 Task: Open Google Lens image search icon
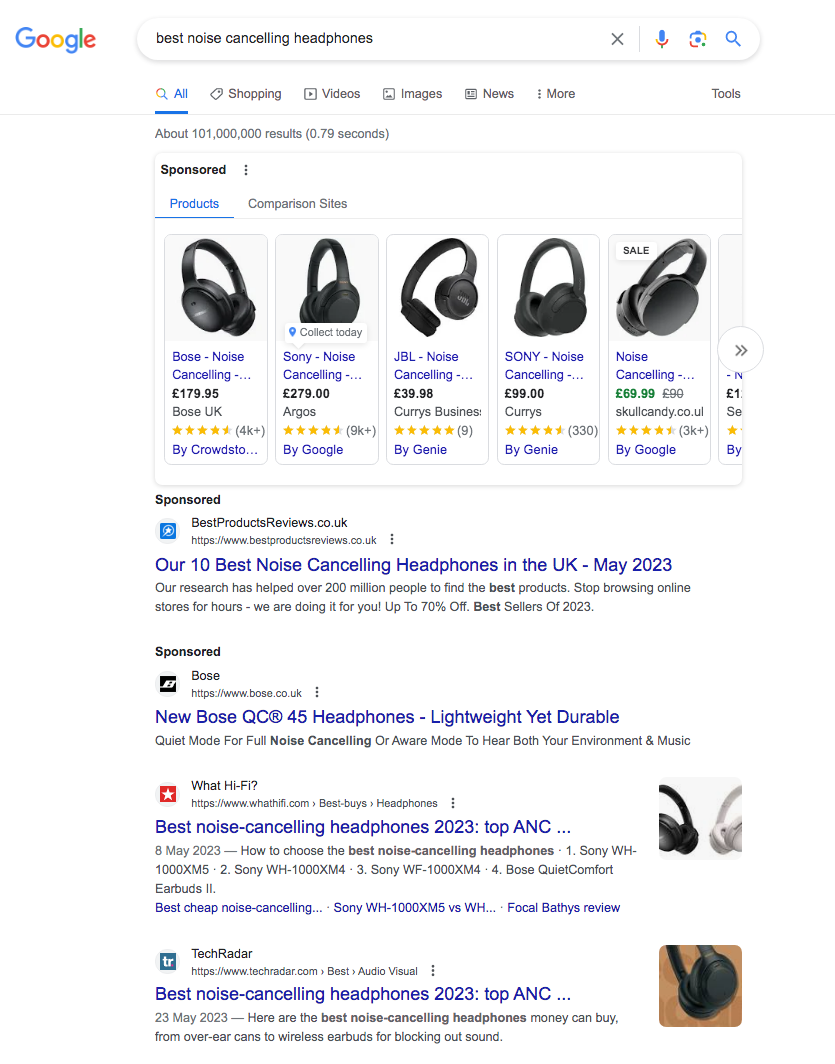coord(697,39)
